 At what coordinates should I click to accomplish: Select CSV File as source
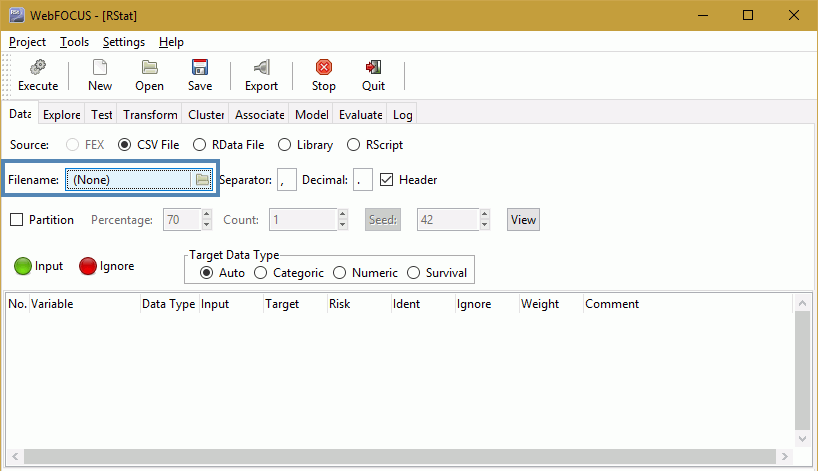pyautogui.click(x=124, y=144)
